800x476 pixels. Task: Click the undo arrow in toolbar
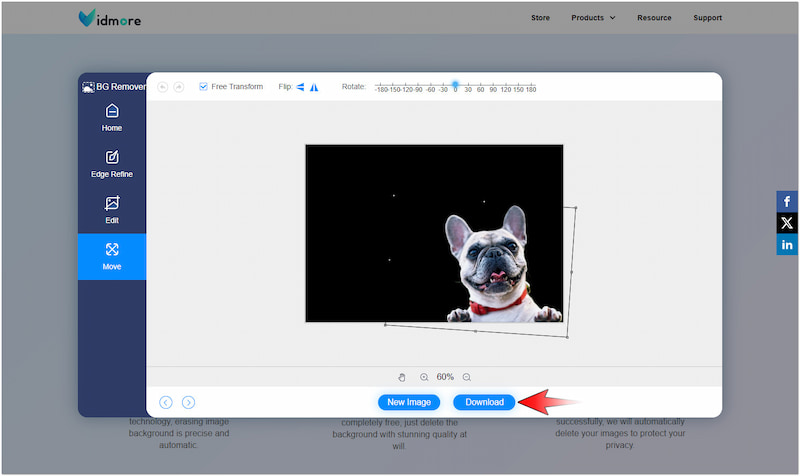(163, 87)
